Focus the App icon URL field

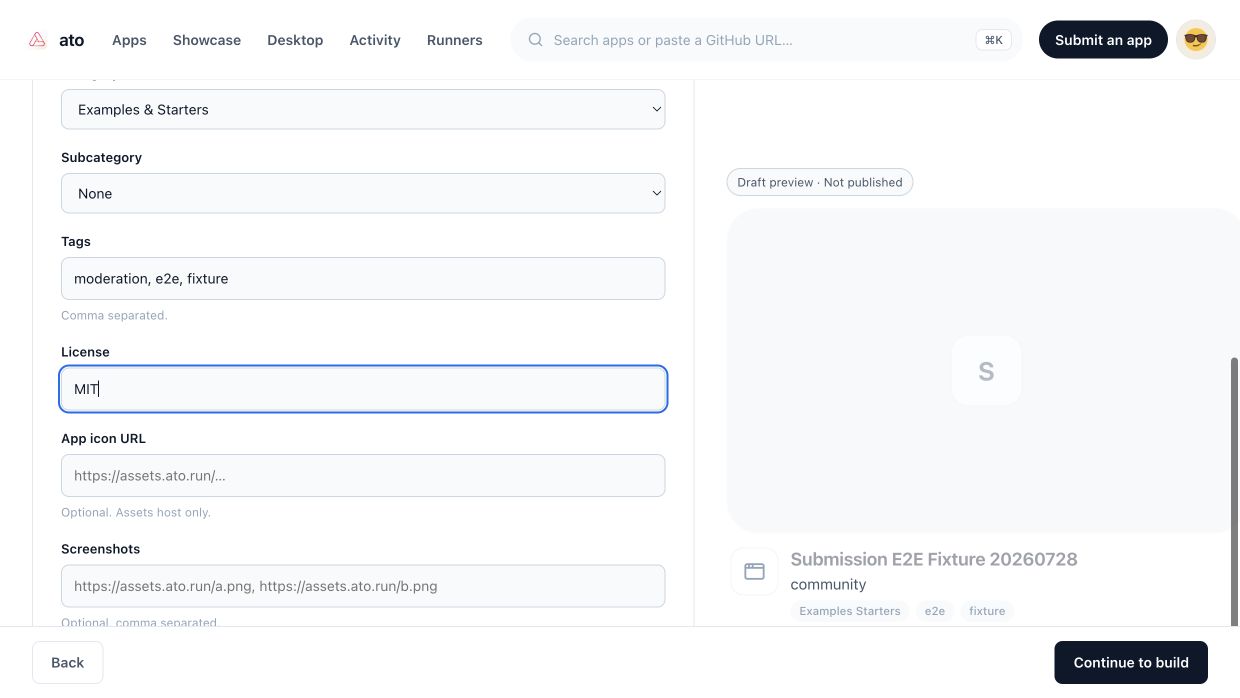[363, 476]
